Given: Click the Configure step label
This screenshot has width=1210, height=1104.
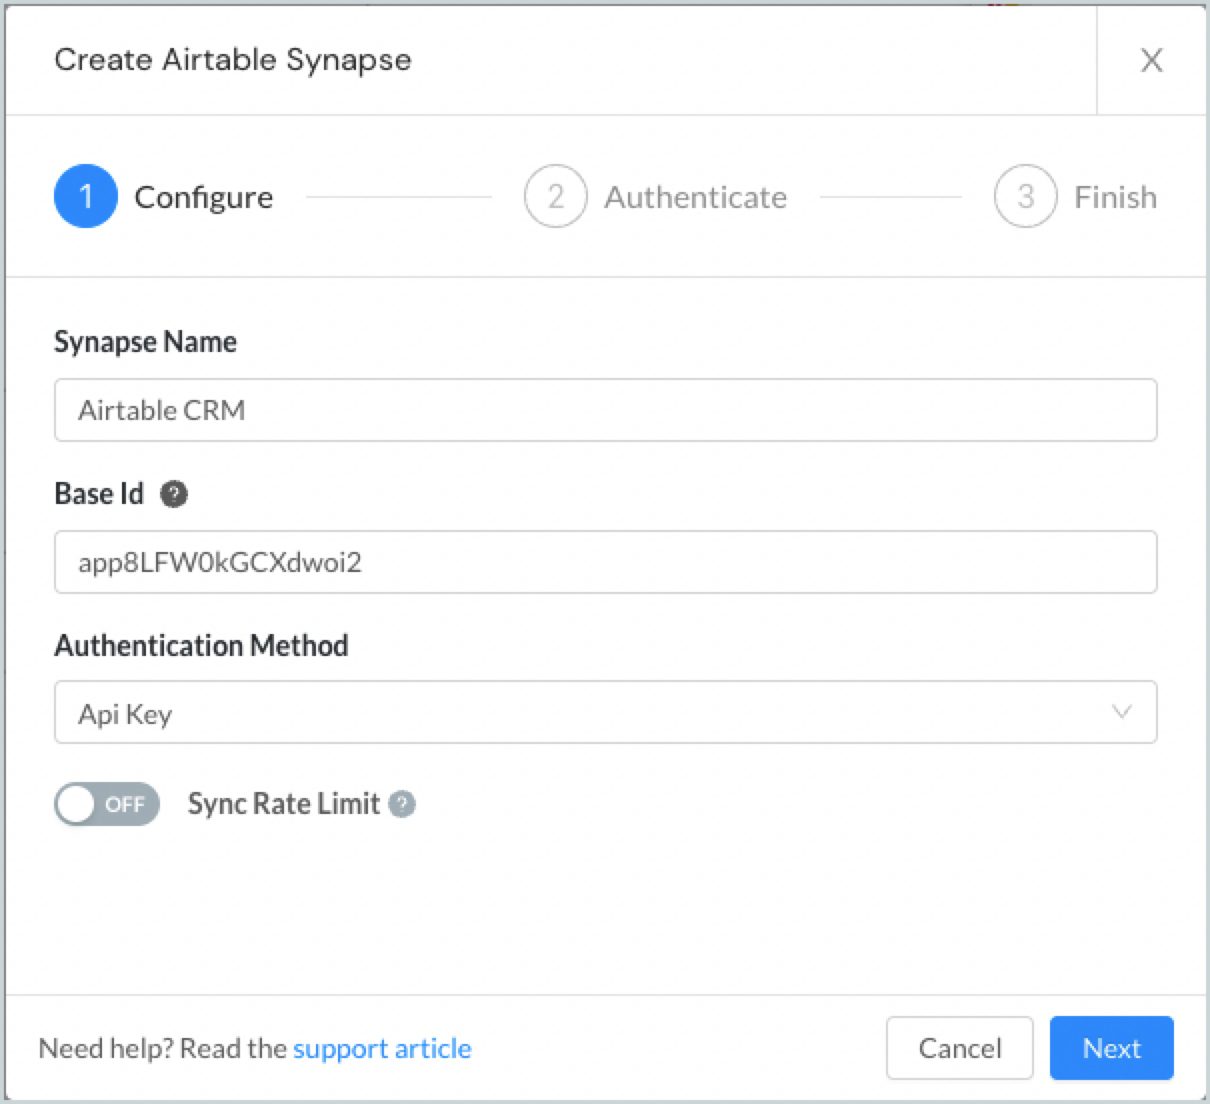Looking at the screenshot, I should (203, 196).
